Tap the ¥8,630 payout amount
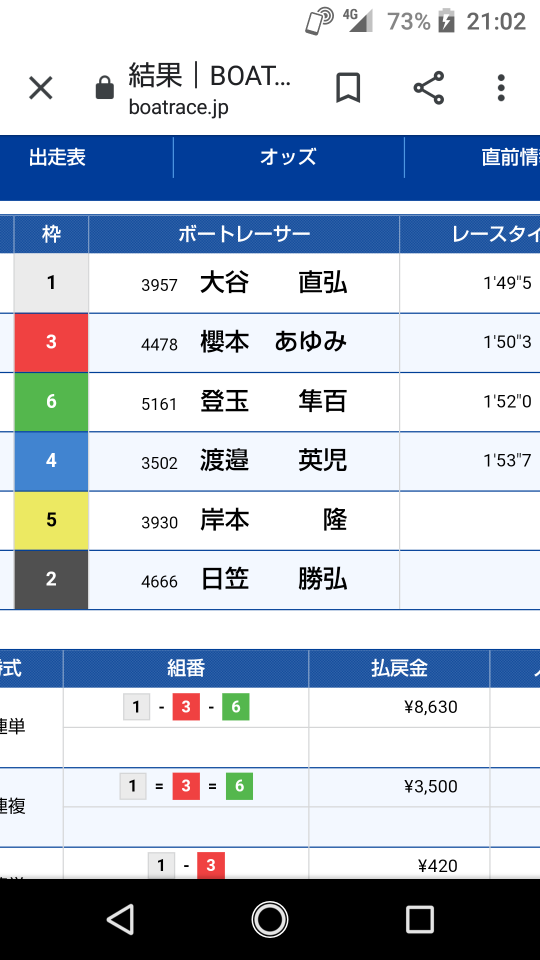Screen dimensions: 540x960 [431, 707]
